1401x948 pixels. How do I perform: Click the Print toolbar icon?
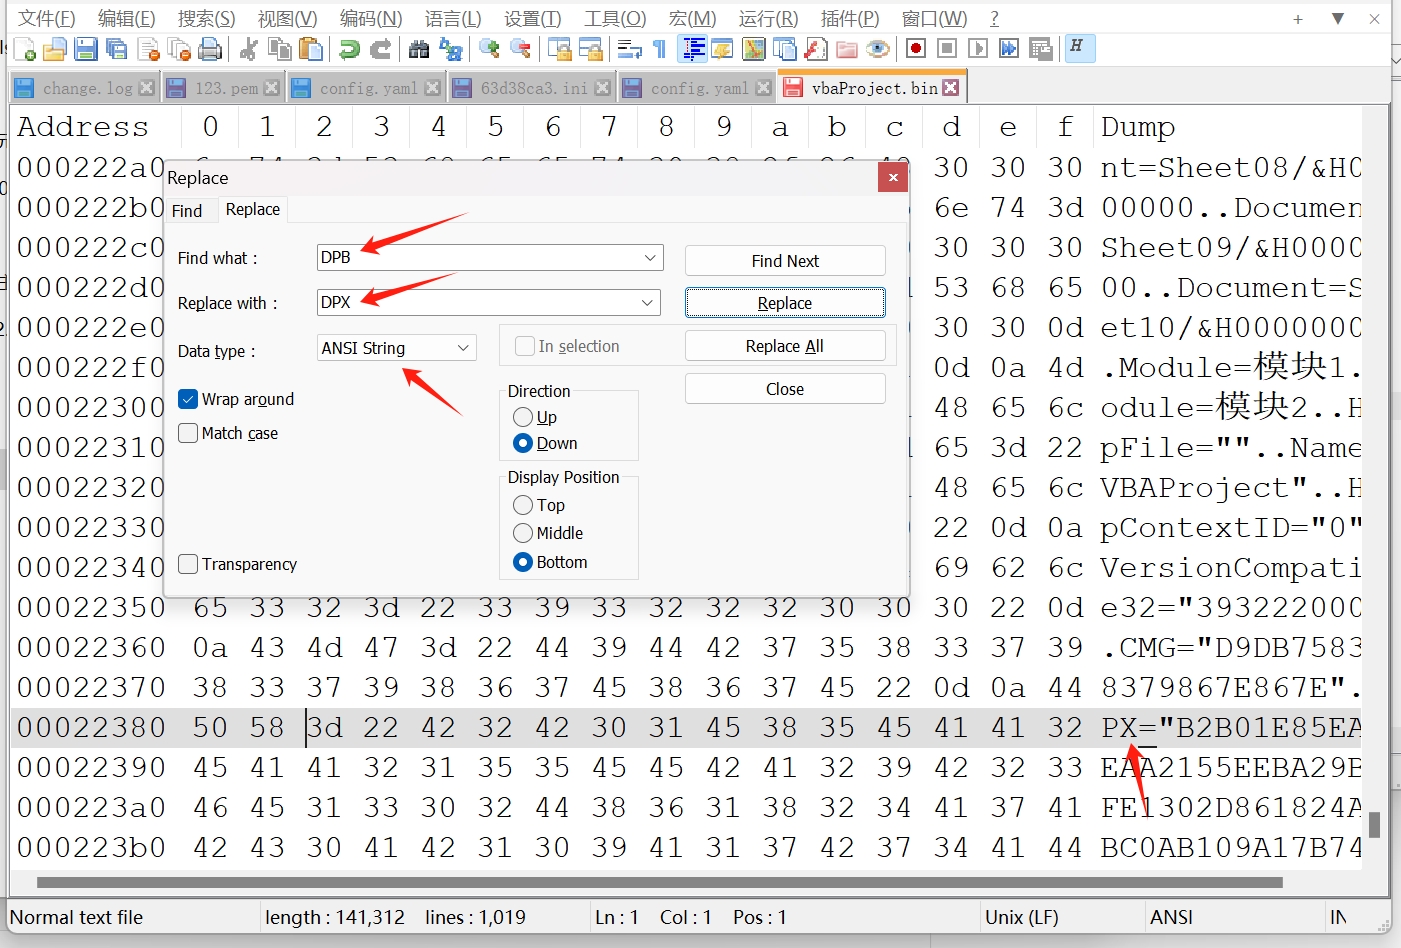tap(210, 49)
